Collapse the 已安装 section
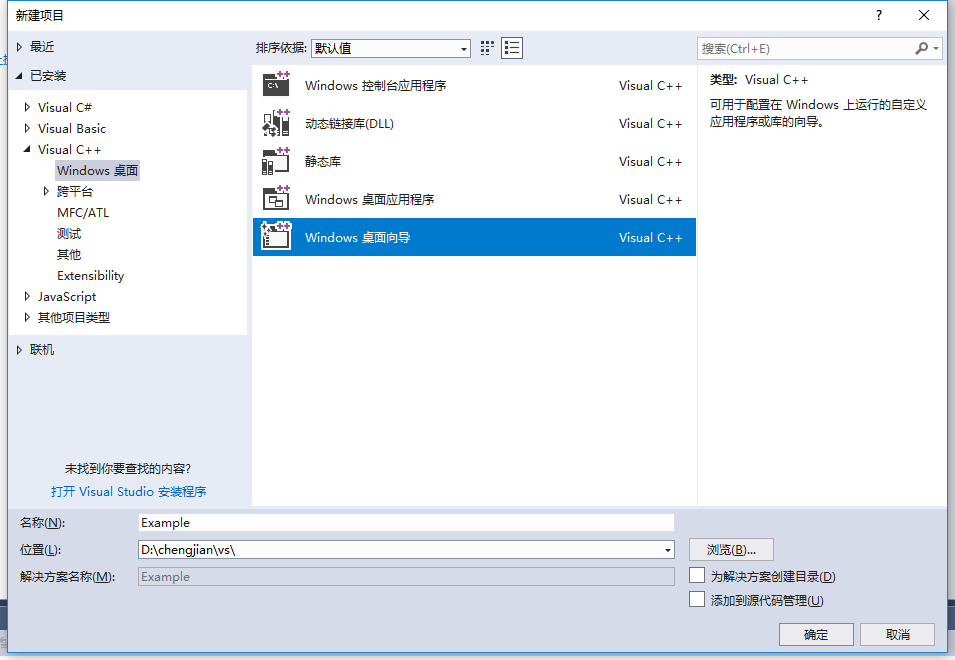The height and width of the screenshot is (660, 955). point(19,76)
